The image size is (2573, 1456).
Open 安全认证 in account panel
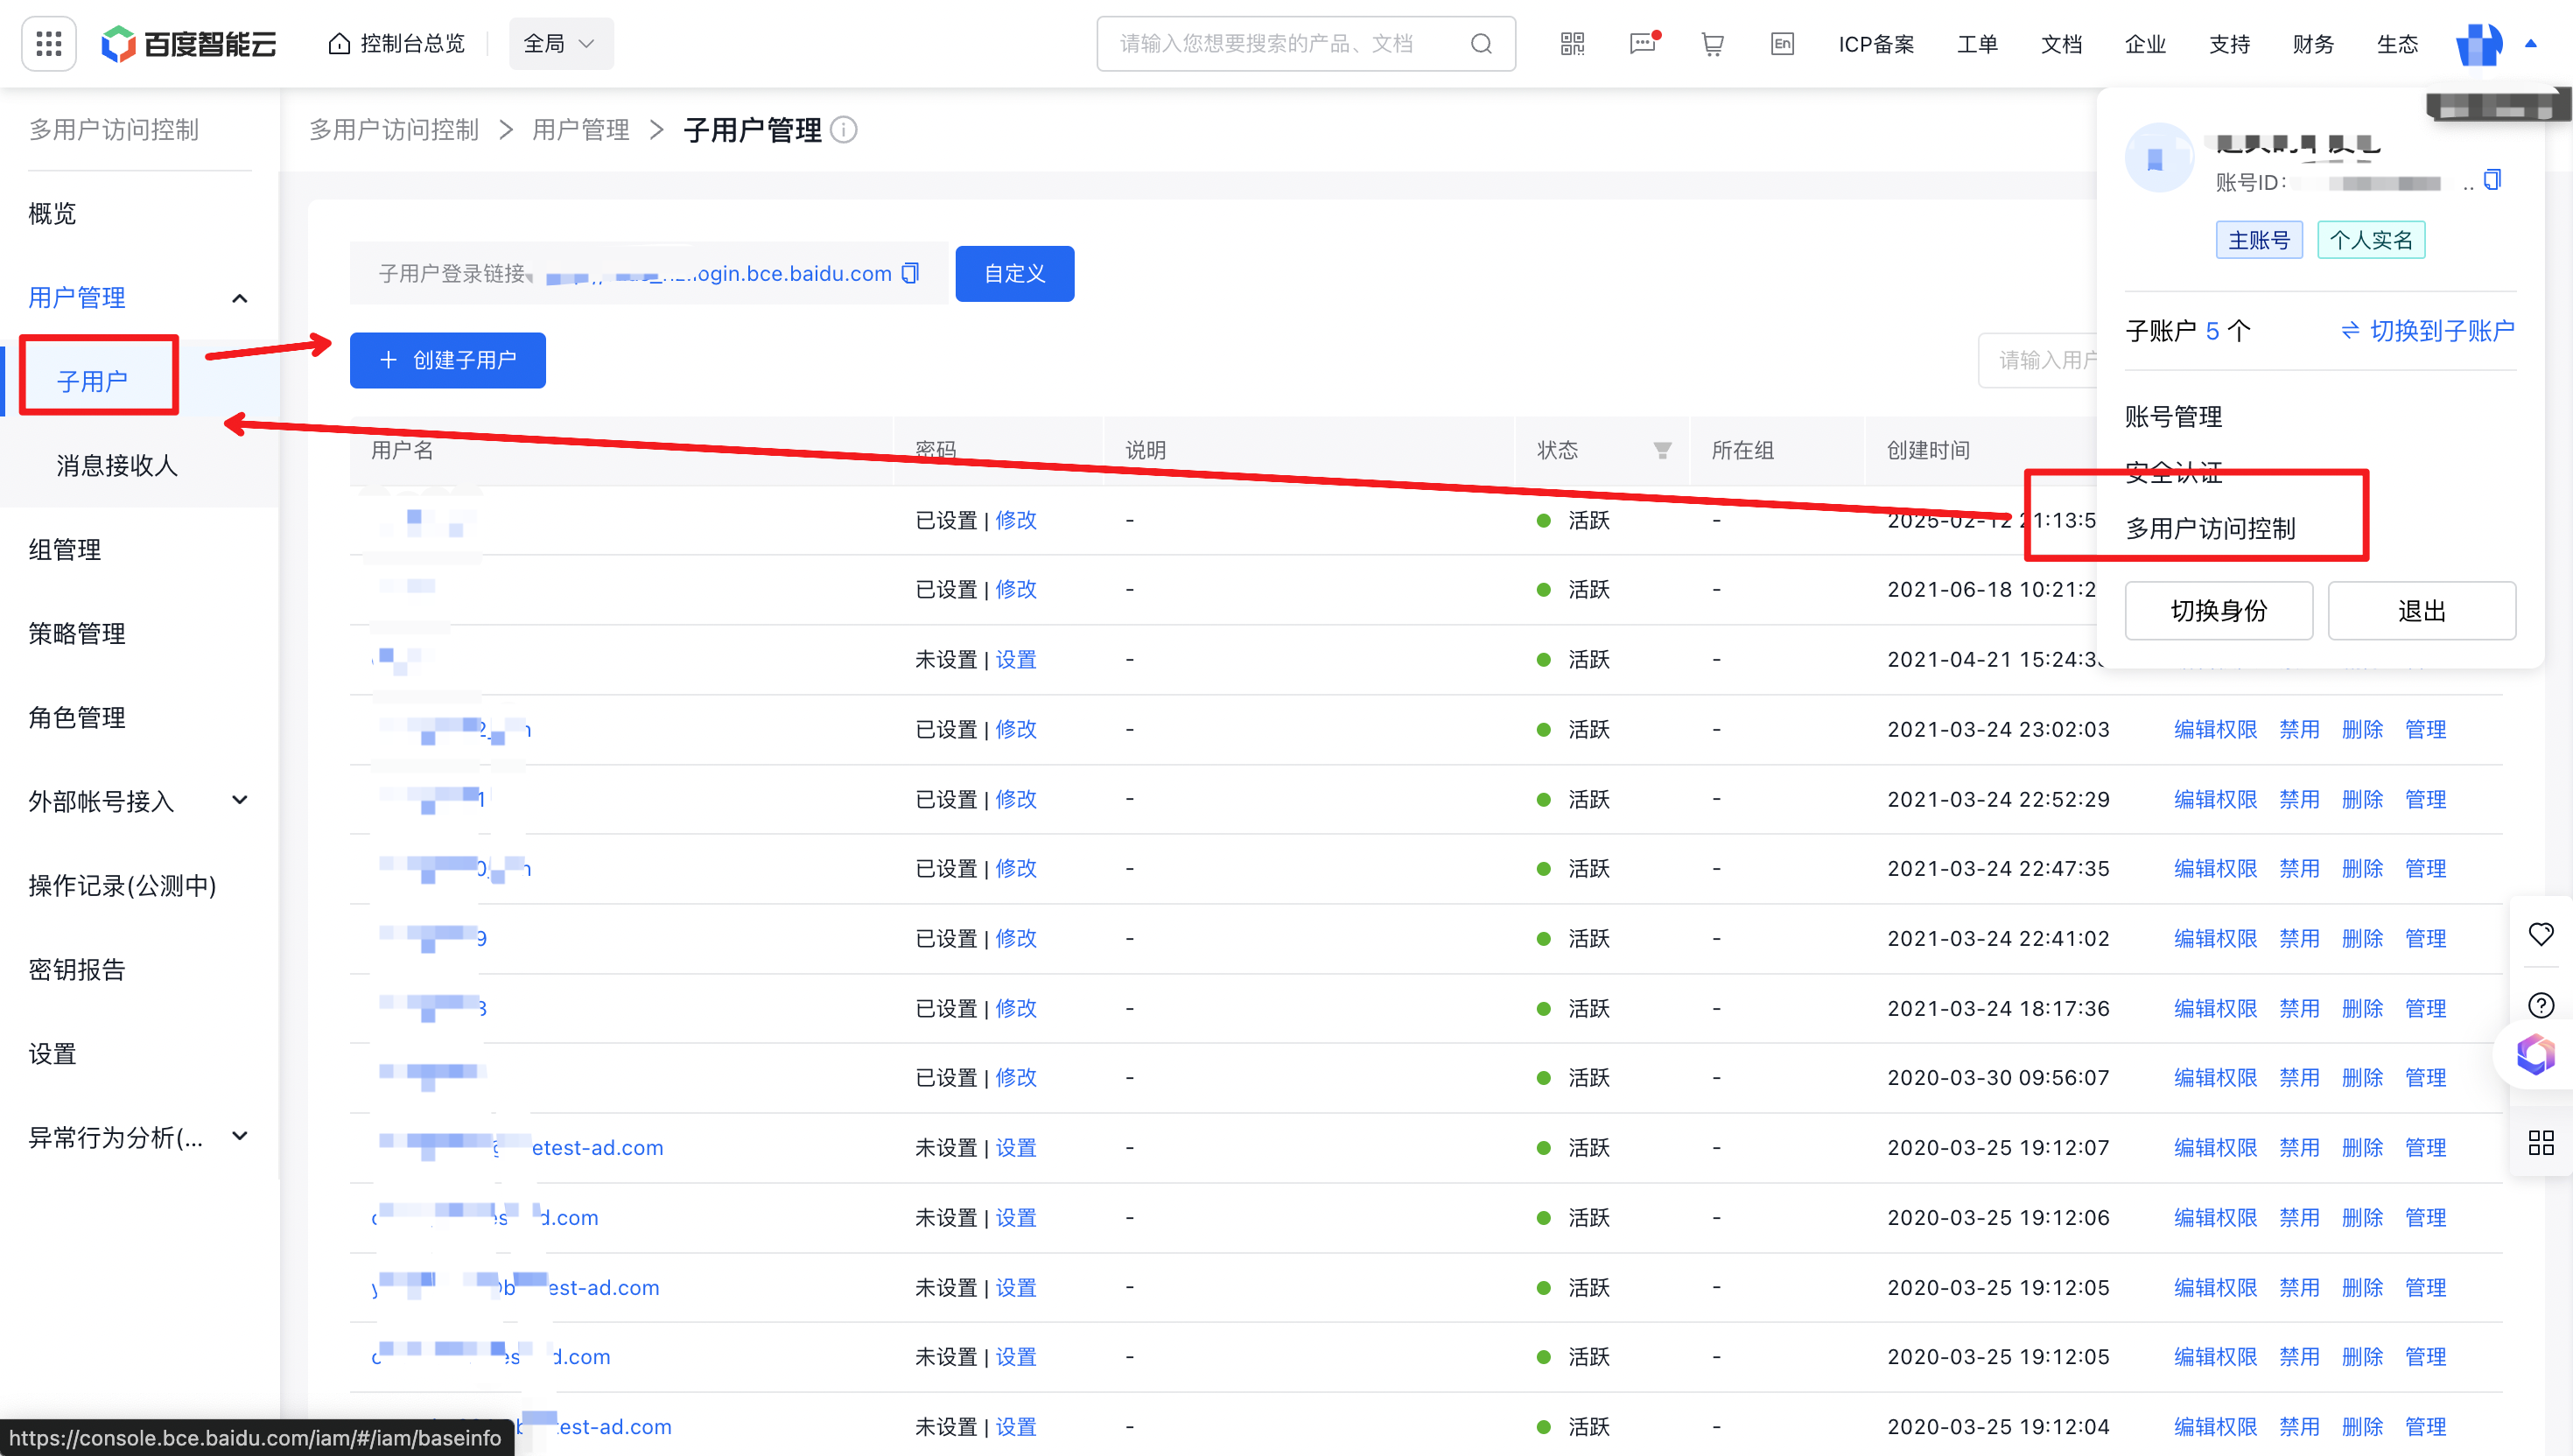pos(2173,472)
